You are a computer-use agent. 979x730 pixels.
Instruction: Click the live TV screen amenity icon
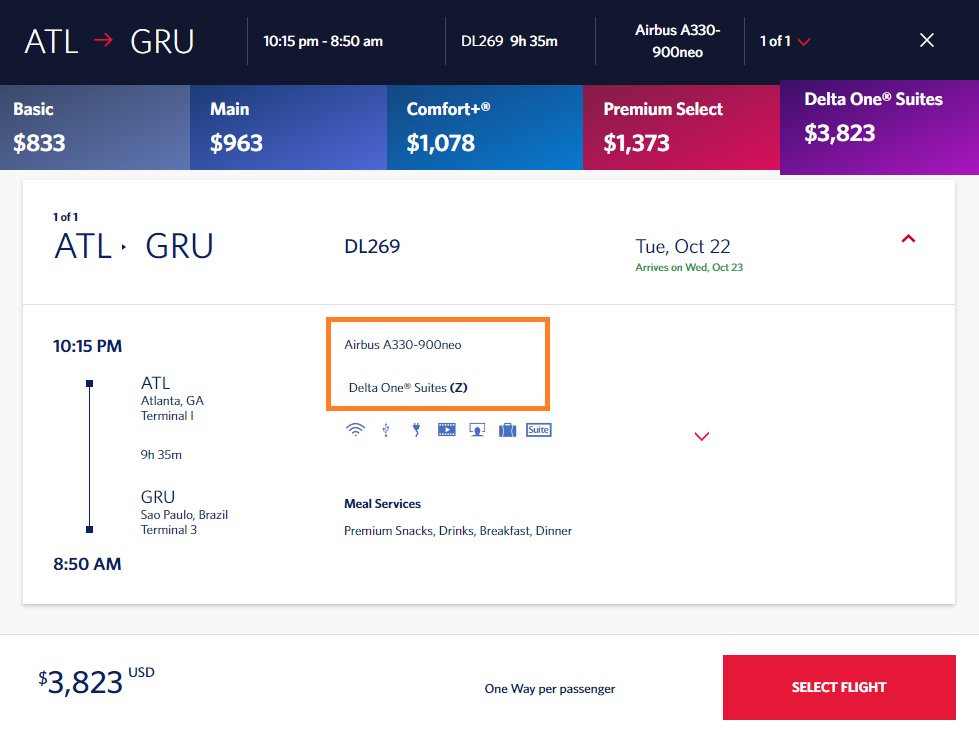[x=477, y=430]
